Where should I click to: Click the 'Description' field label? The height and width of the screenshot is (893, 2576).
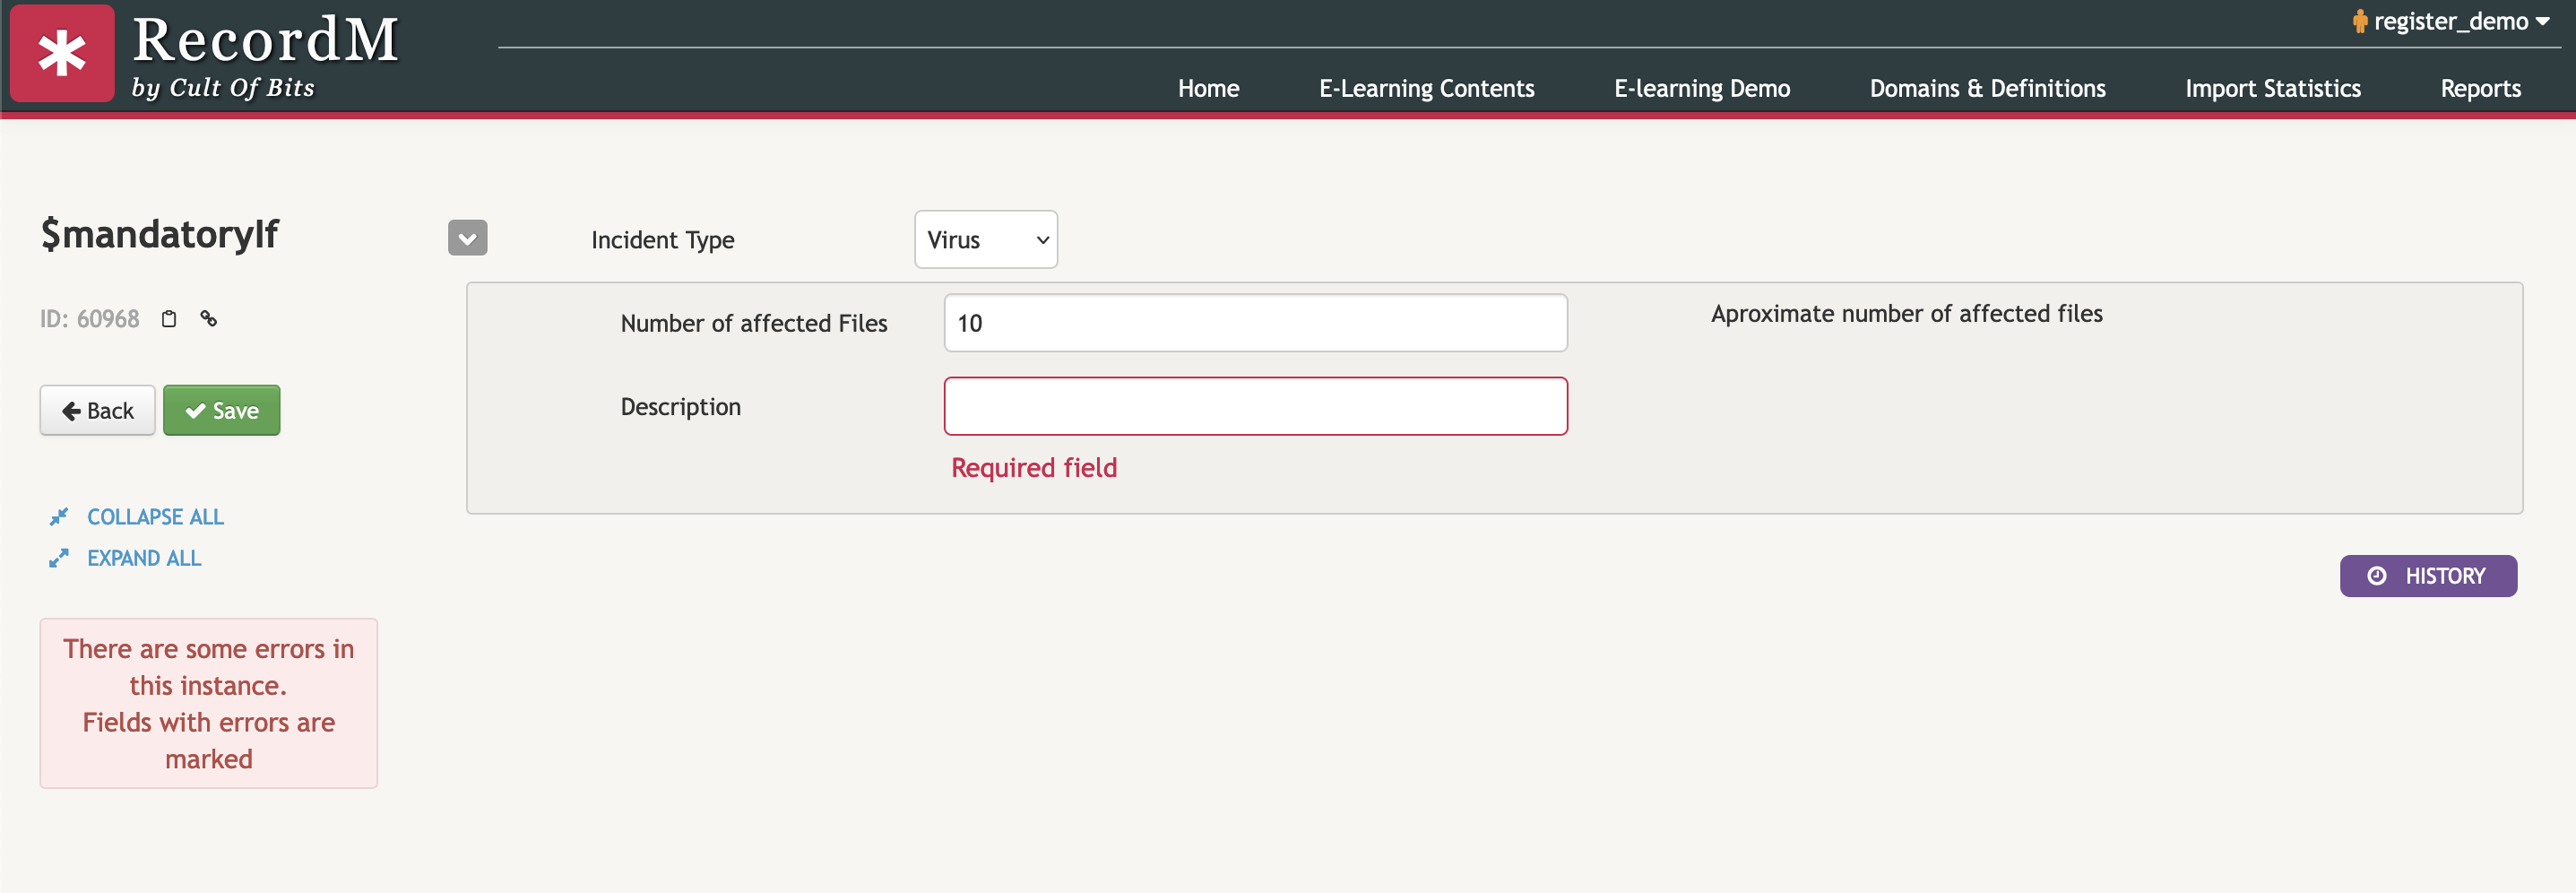[x=680, y=407]
